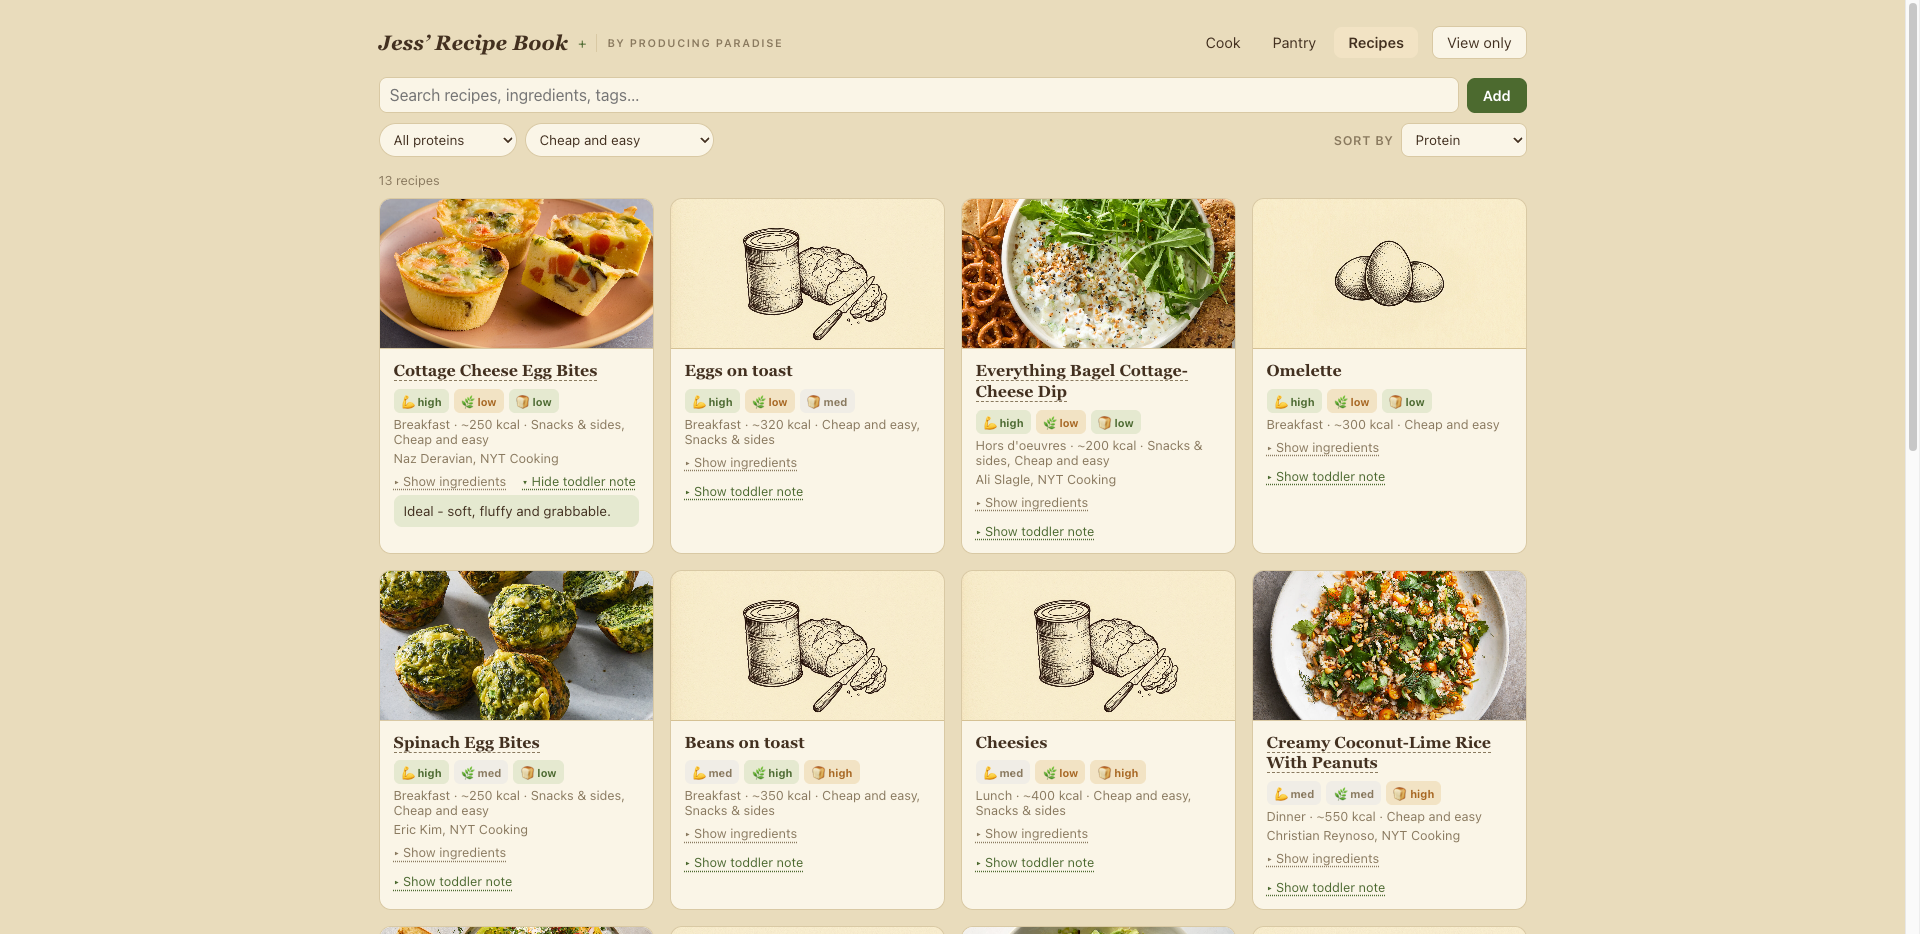Click the recipe search input field
Viewport: 1920px width, 934px height.
918,95
